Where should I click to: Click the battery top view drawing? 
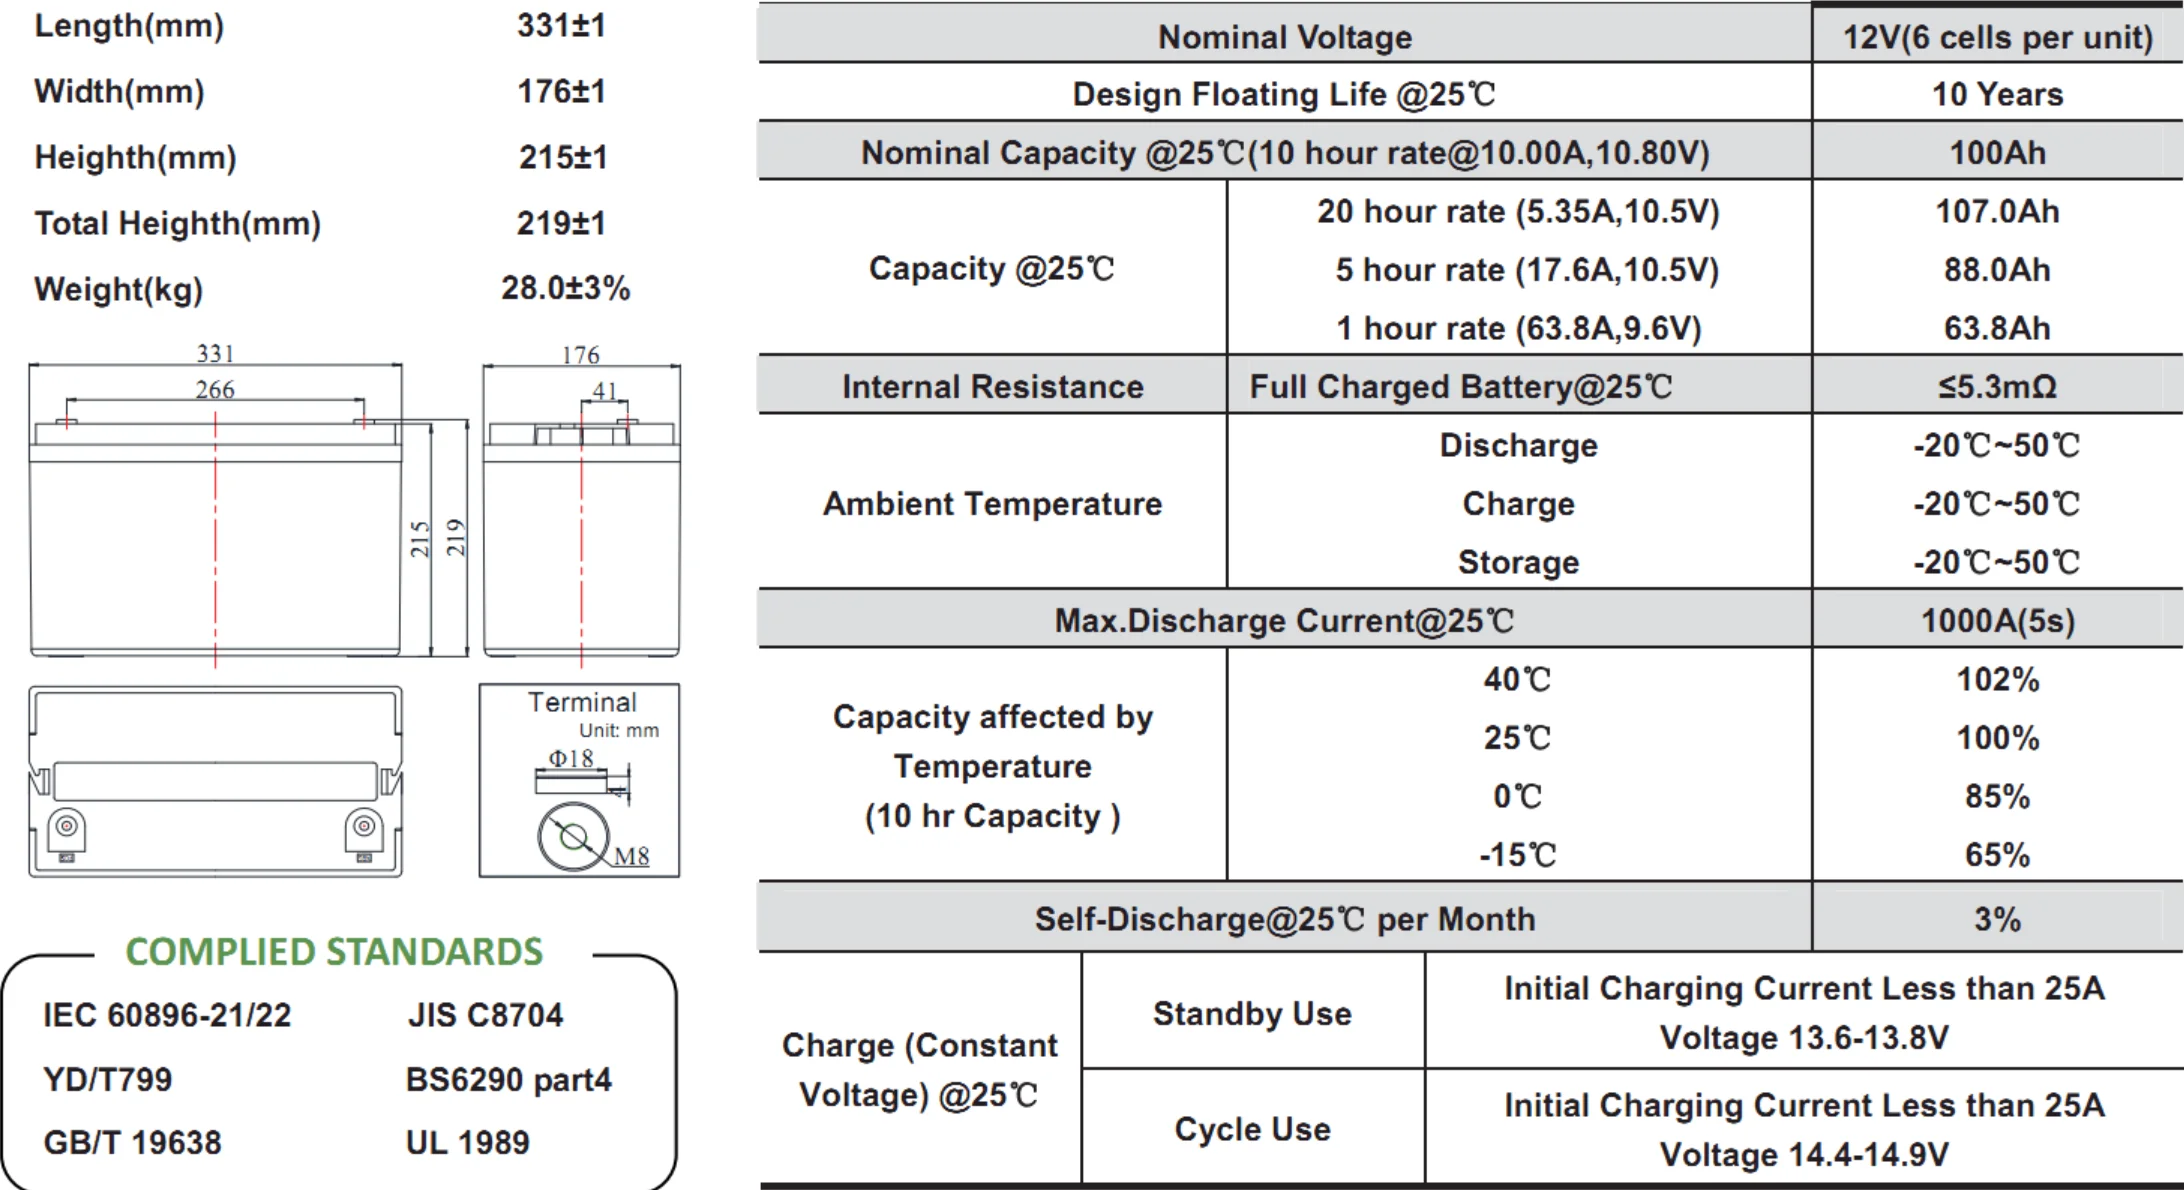(215, 781)
